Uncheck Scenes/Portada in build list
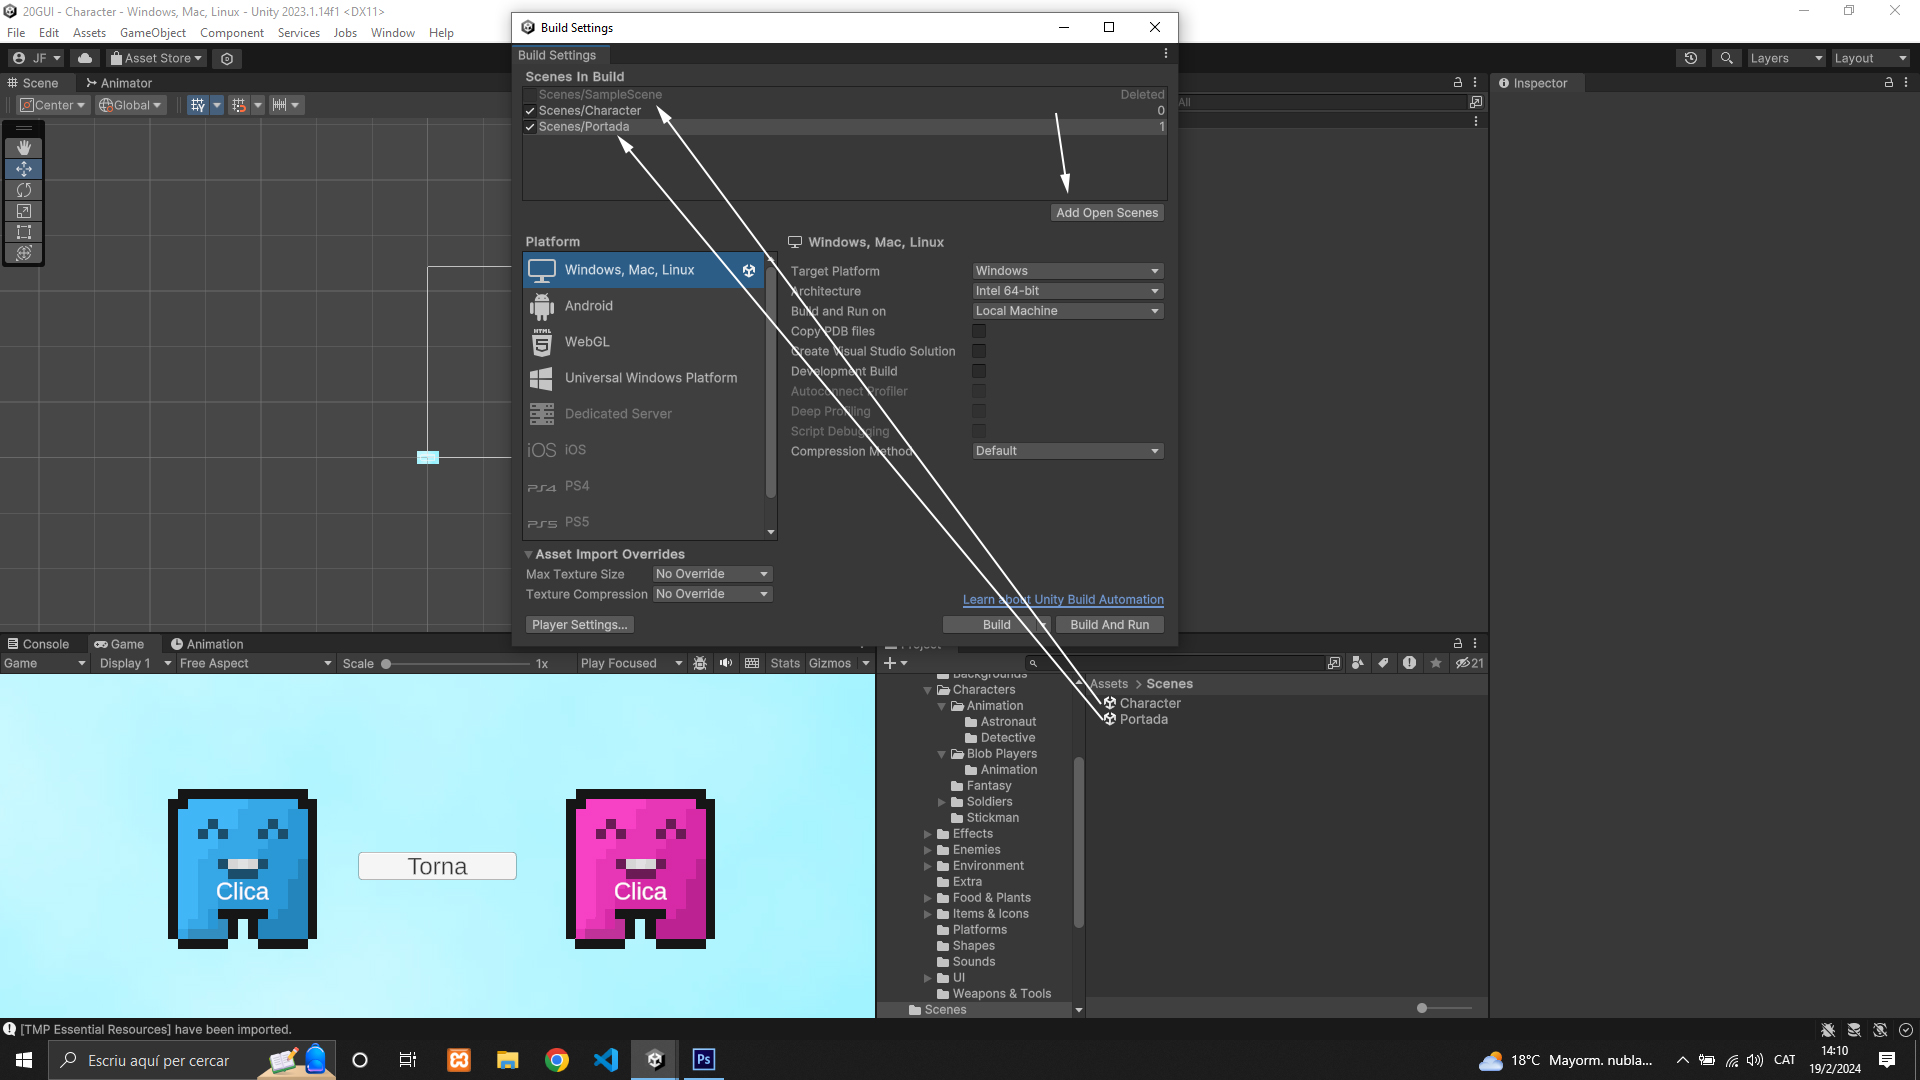The image size is (1920, 1080). (531, 127)
